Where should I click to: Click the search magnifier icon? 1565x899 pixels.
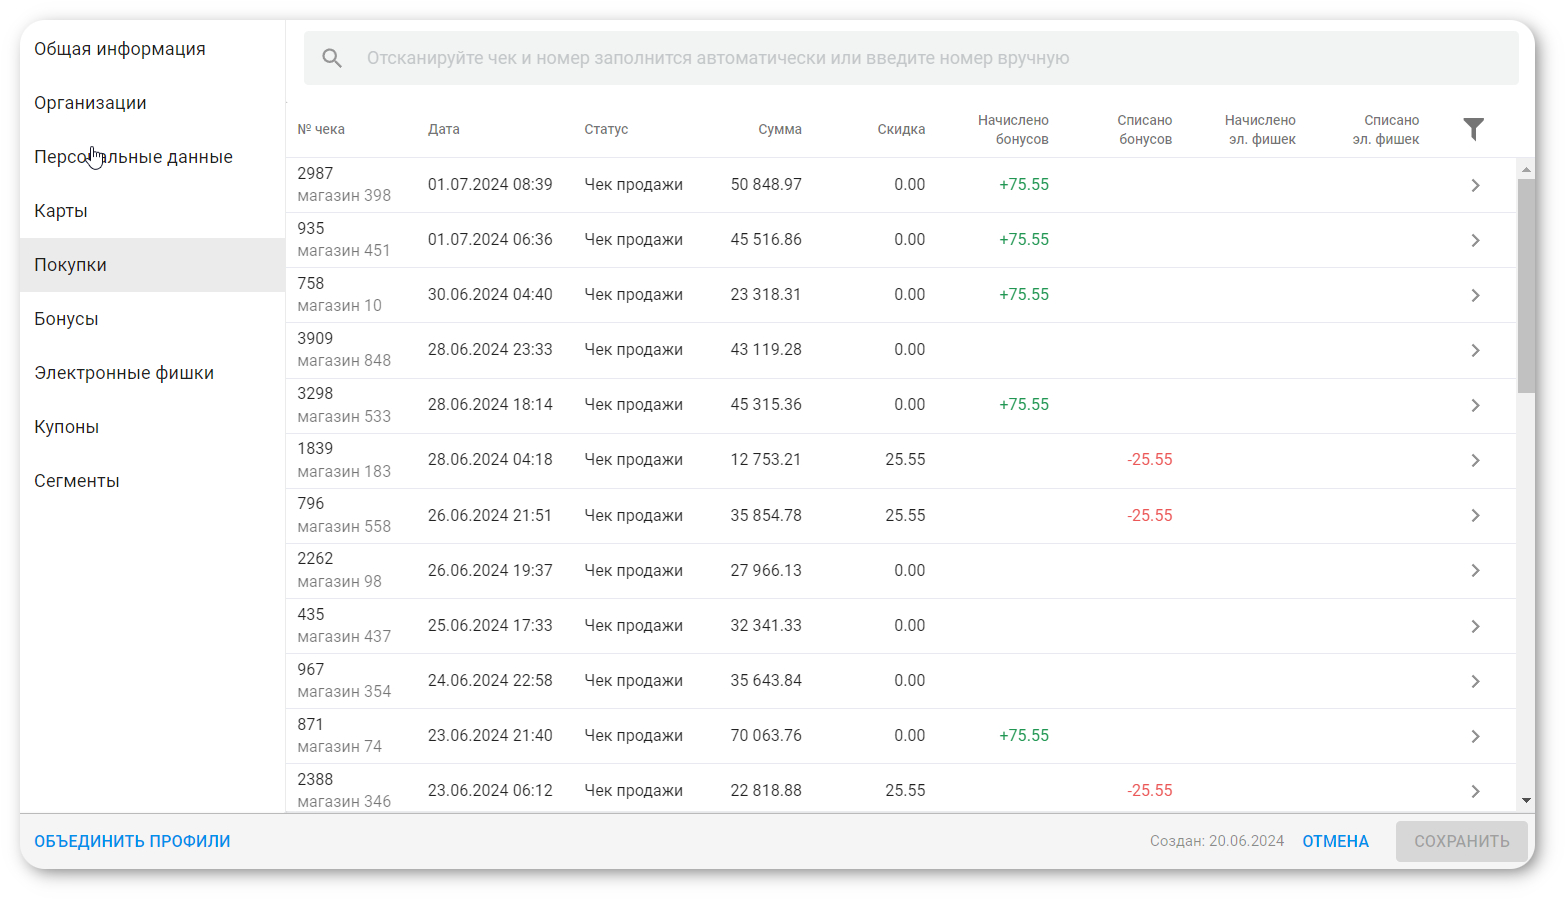coord(332,58)
